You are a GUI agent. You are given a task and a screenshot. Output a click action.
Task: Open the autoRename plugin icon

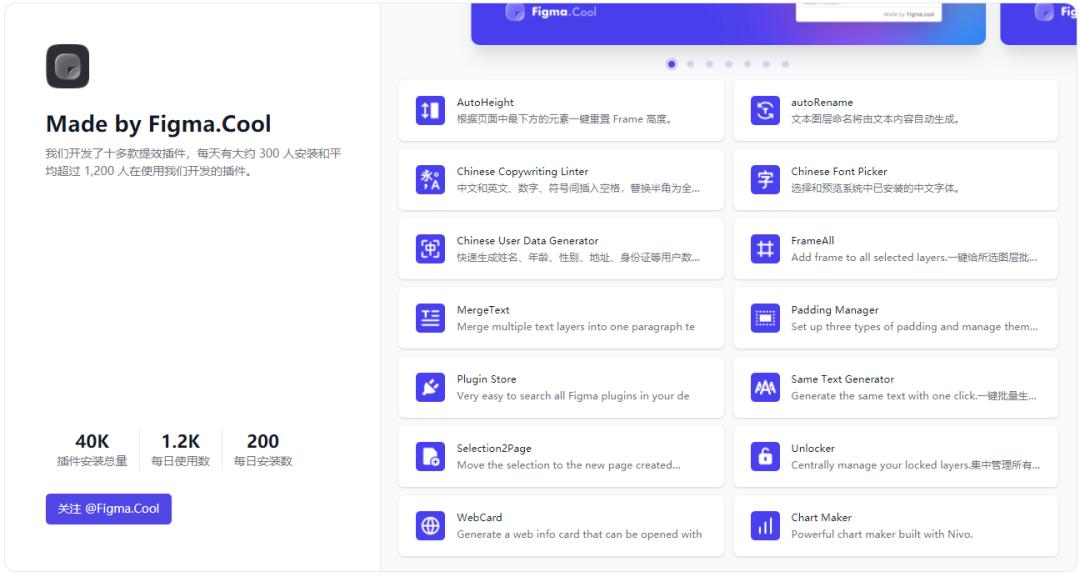[x=765, y=110]
